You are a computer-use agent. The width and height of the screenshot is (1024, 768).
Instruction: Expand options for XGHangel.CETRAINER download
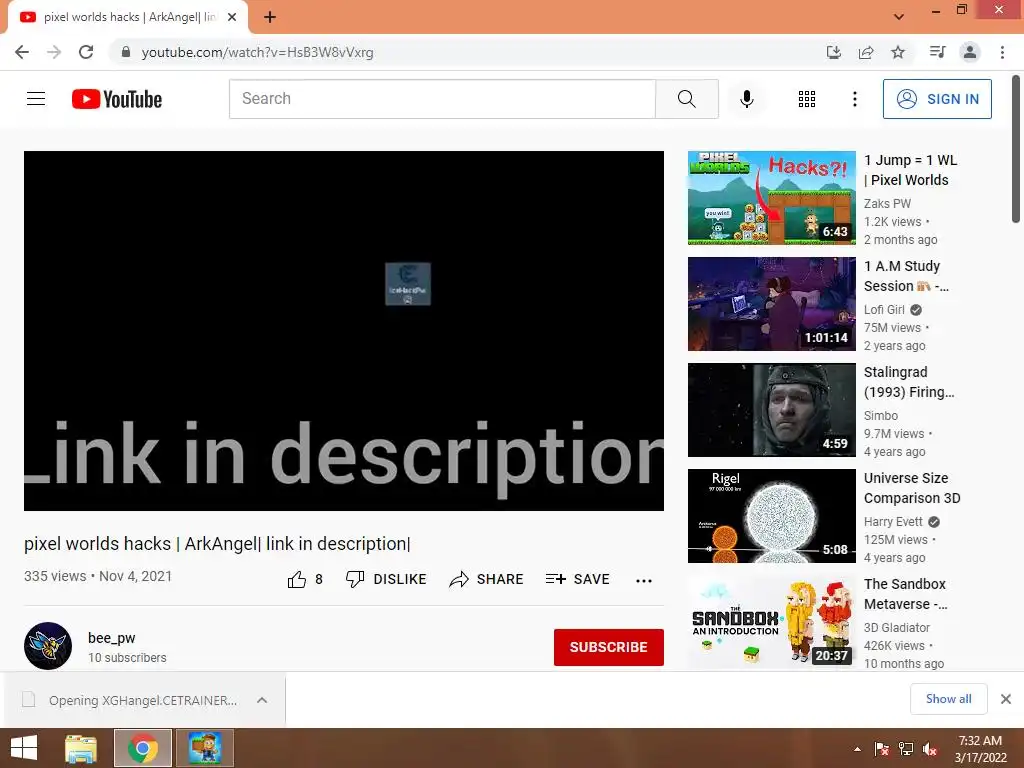(x=262, y=700)
